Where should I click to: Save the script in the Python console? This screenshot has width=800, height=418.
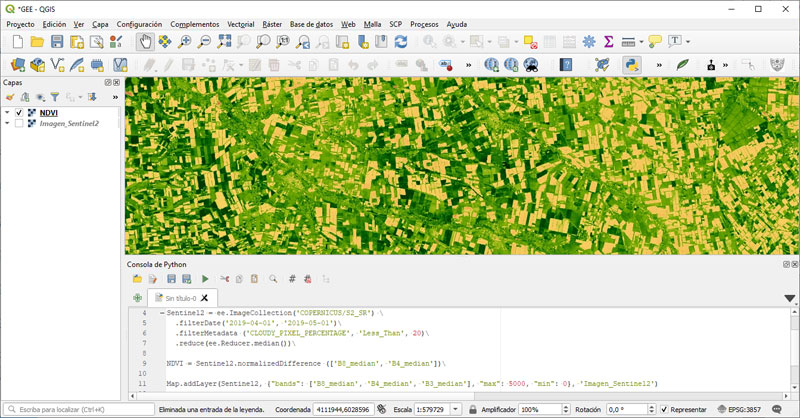pyautogui.click(x=171, y=279)
